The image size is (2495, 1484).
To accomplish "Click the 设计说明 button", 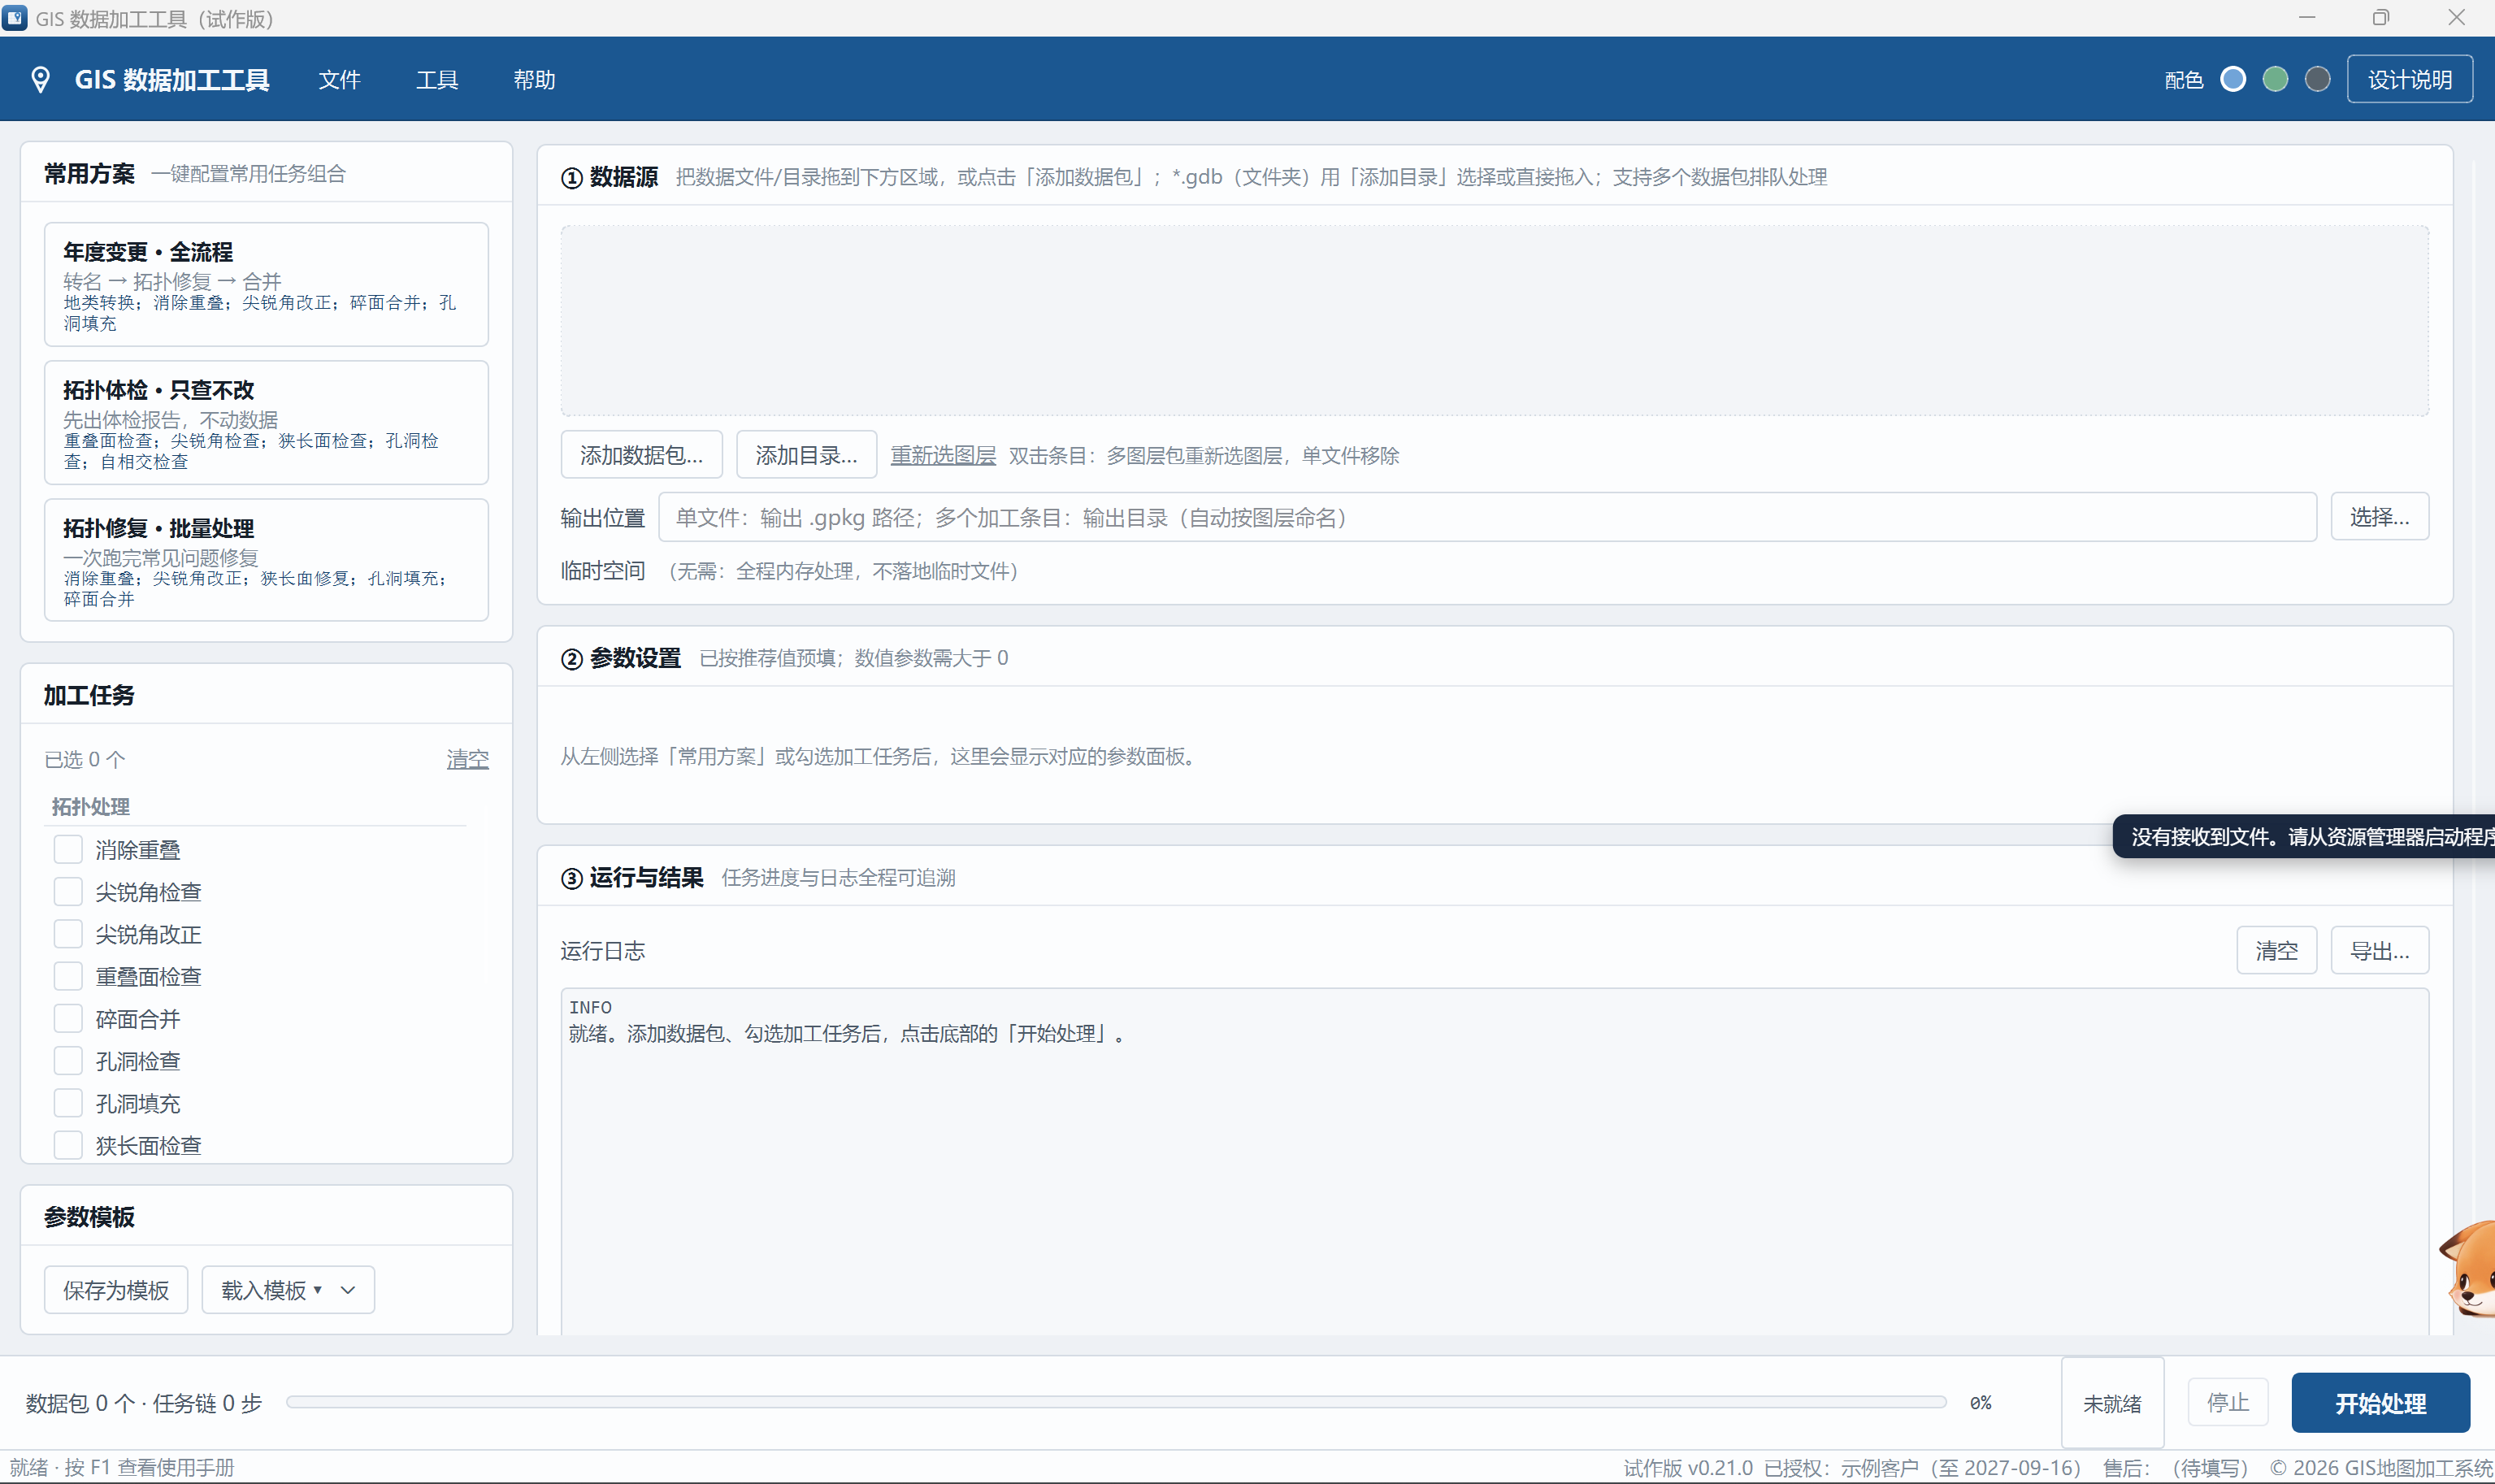I will tap(2410, 79).
